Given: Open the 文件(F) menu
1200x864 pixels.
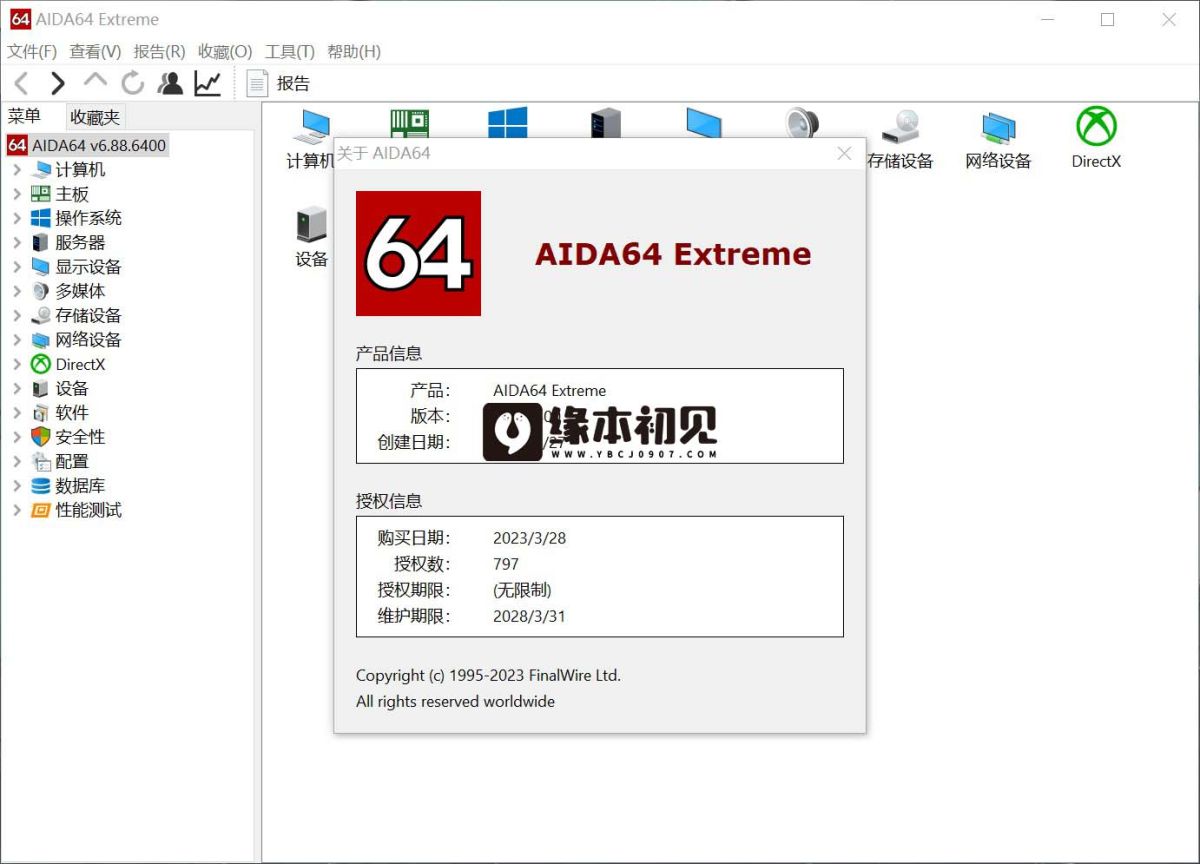Looking at the screenshot, I should tap(32, 51).
